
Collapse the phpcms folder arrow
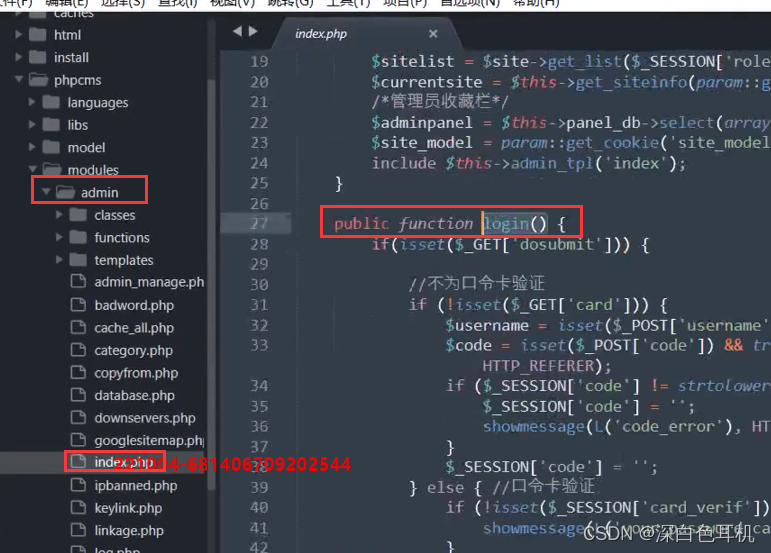[x=19, y=79]
